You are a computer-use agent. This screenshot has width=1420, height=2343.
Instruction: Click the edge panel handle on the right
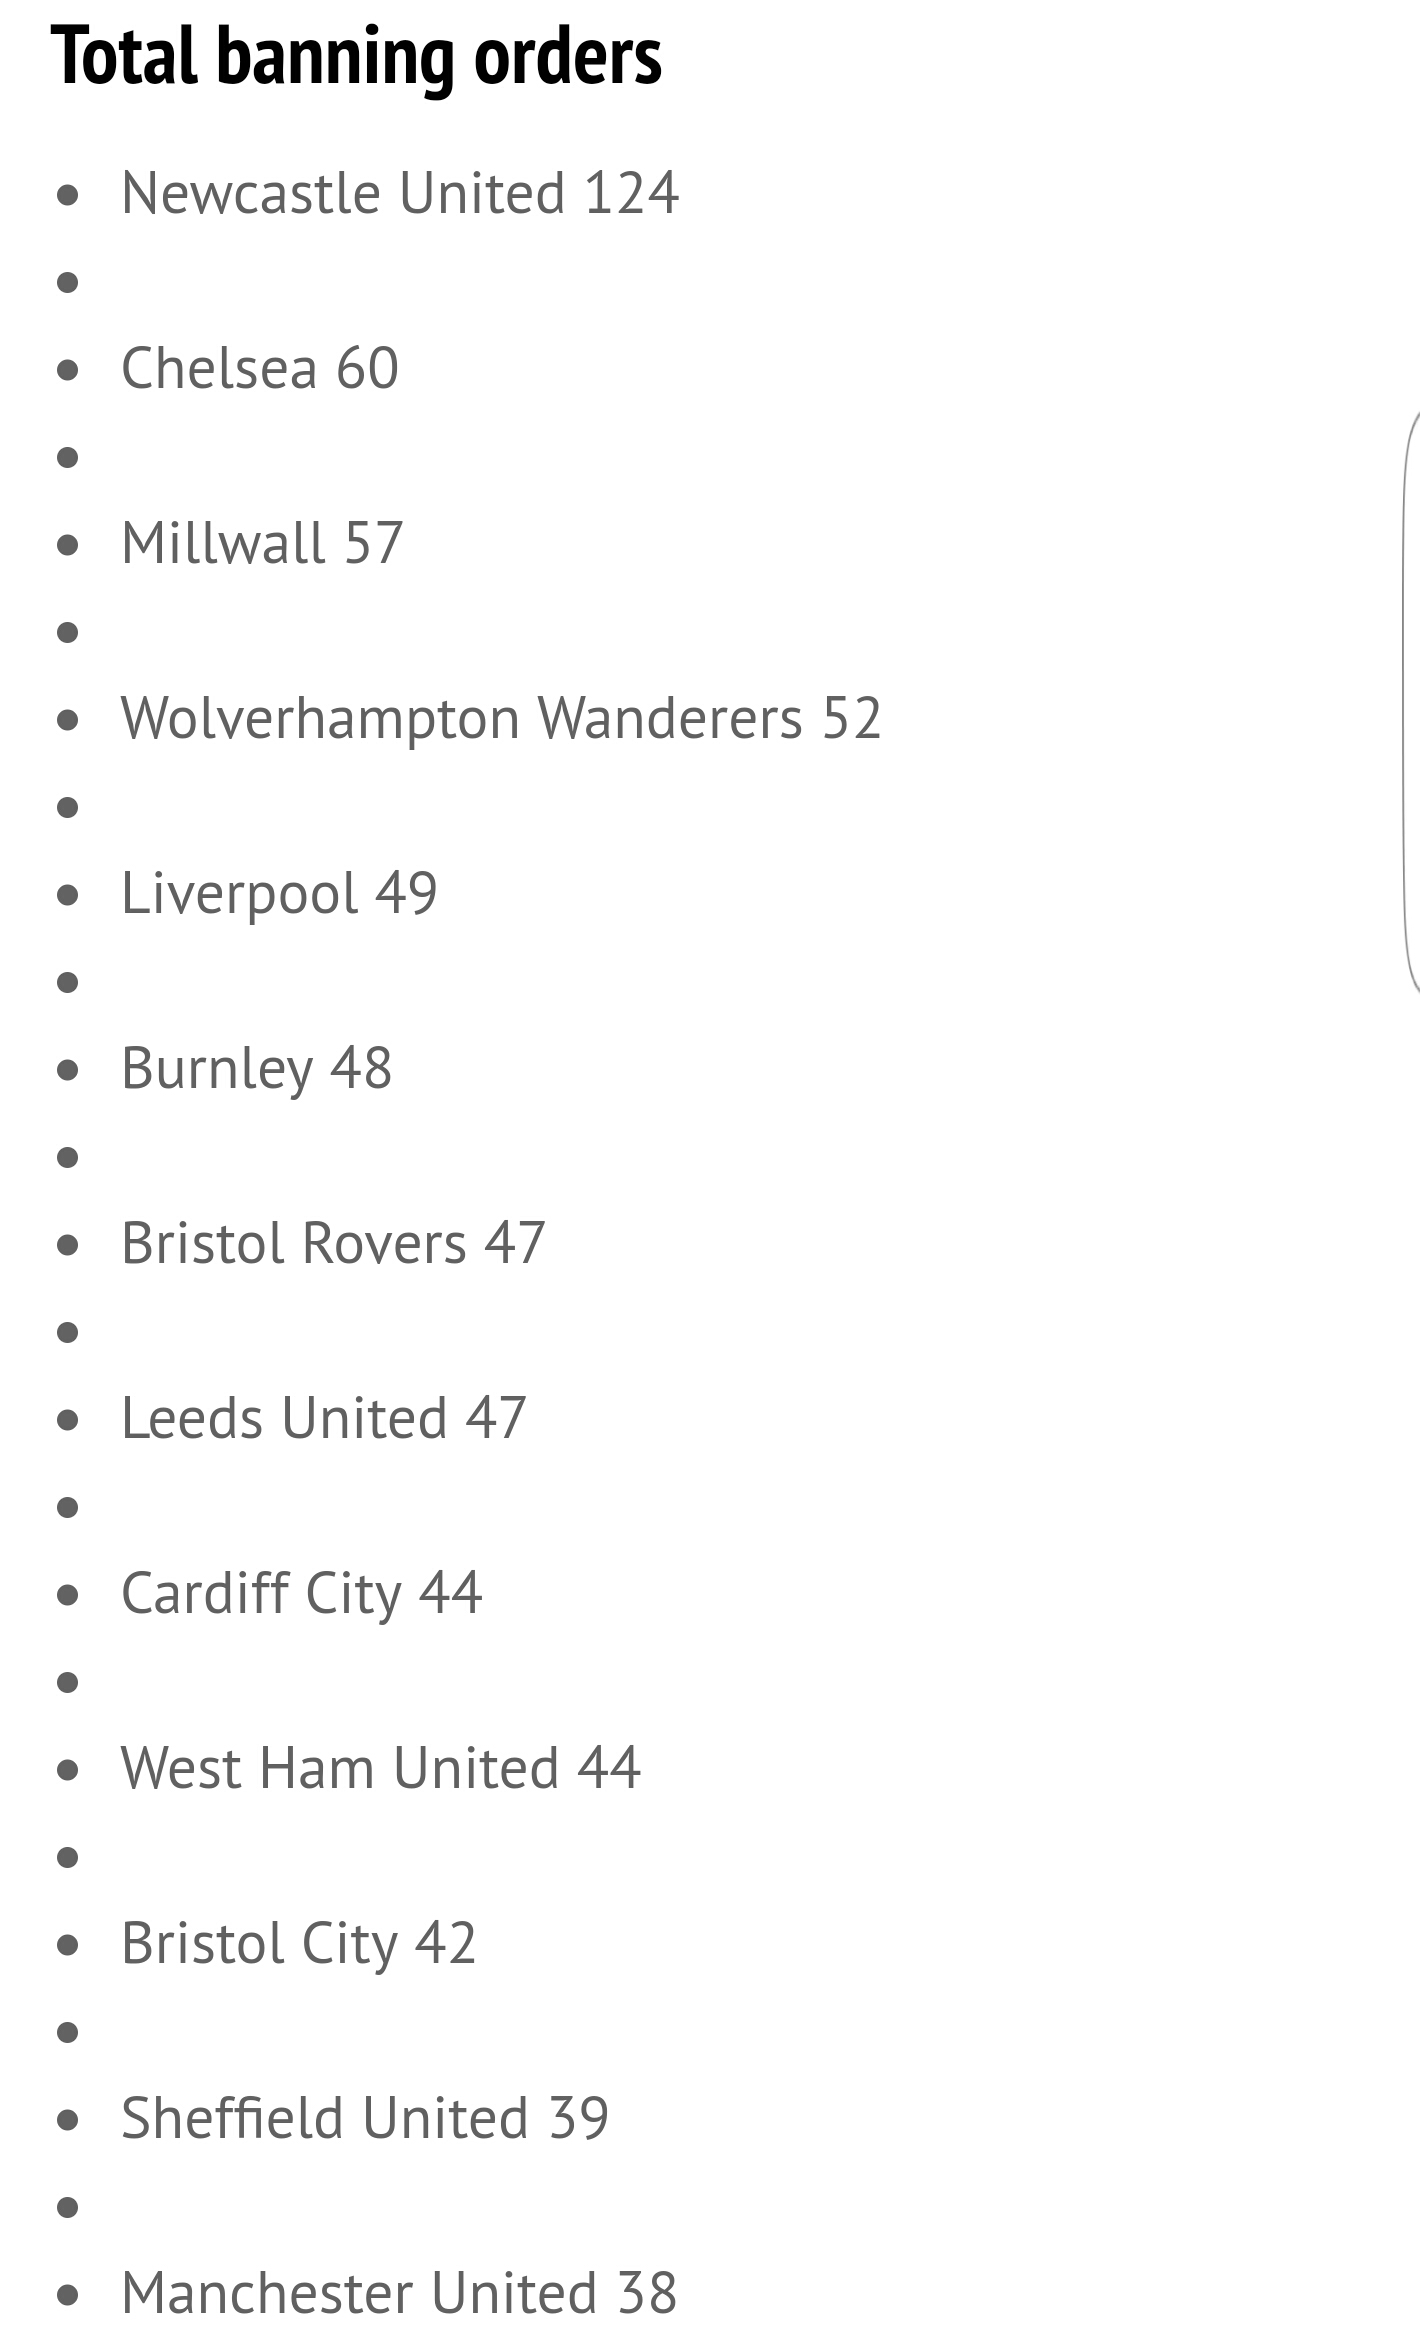point(1411,700)
